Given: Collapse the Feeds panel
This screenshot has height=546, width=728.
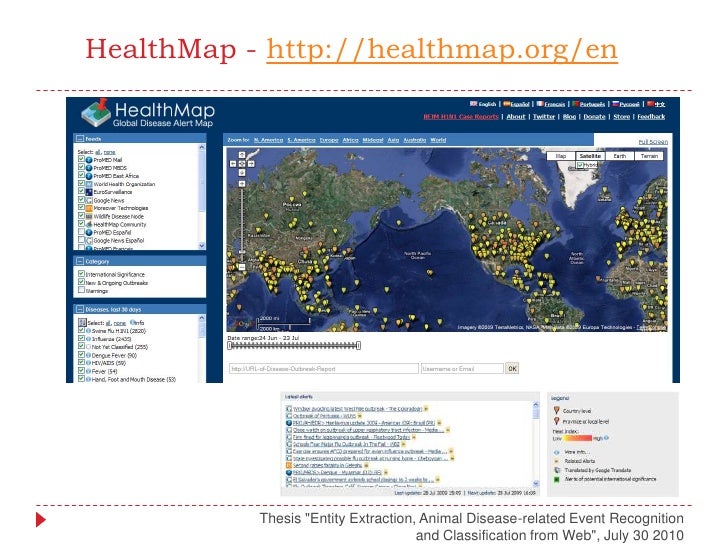Looking at the screenshot, I should [80, 139].
